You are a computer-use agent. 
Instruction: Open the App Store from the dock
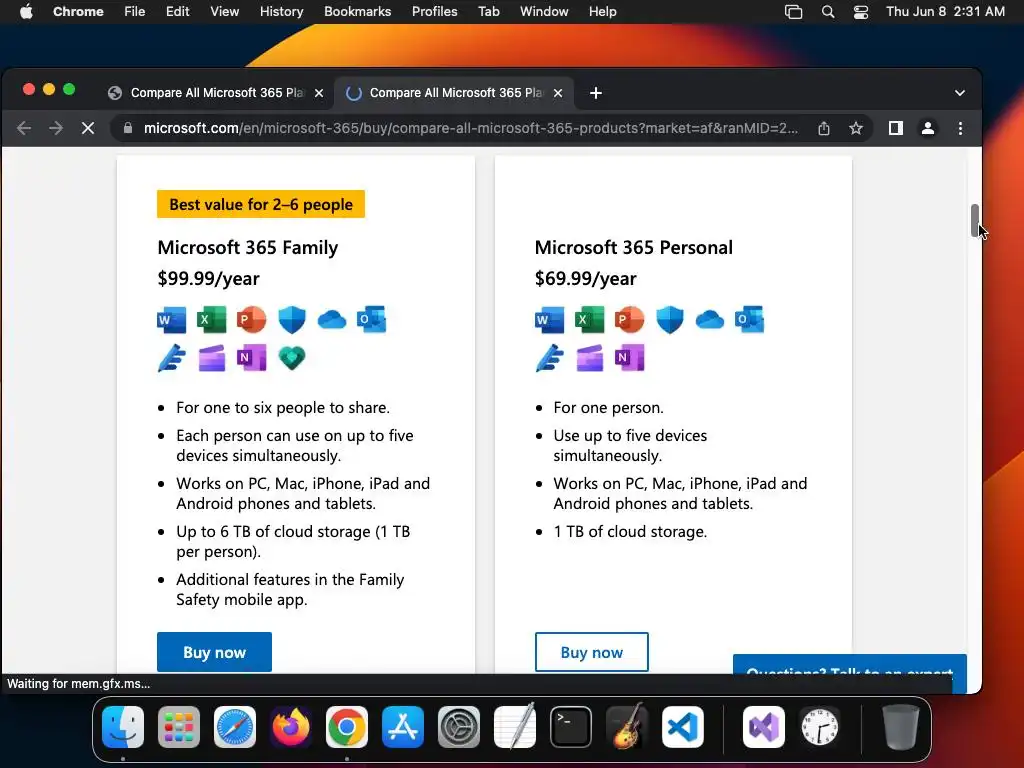[x=403, y=727]
